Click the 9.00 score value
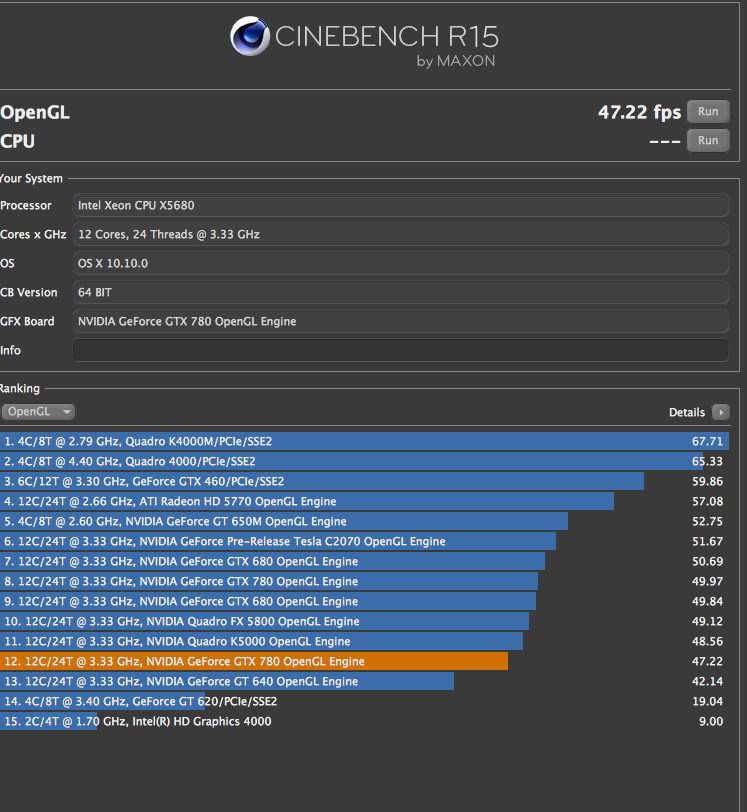This screenshot has height=812, width=747. coord(711,721)
